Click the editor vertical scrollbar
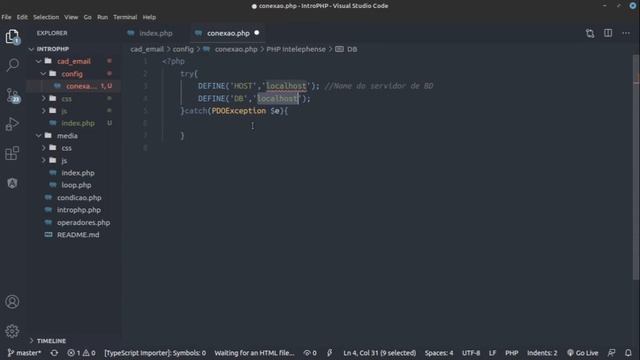The height and width of the screenshot is (360, 640). pyautogui.click(x=636, y=167)
